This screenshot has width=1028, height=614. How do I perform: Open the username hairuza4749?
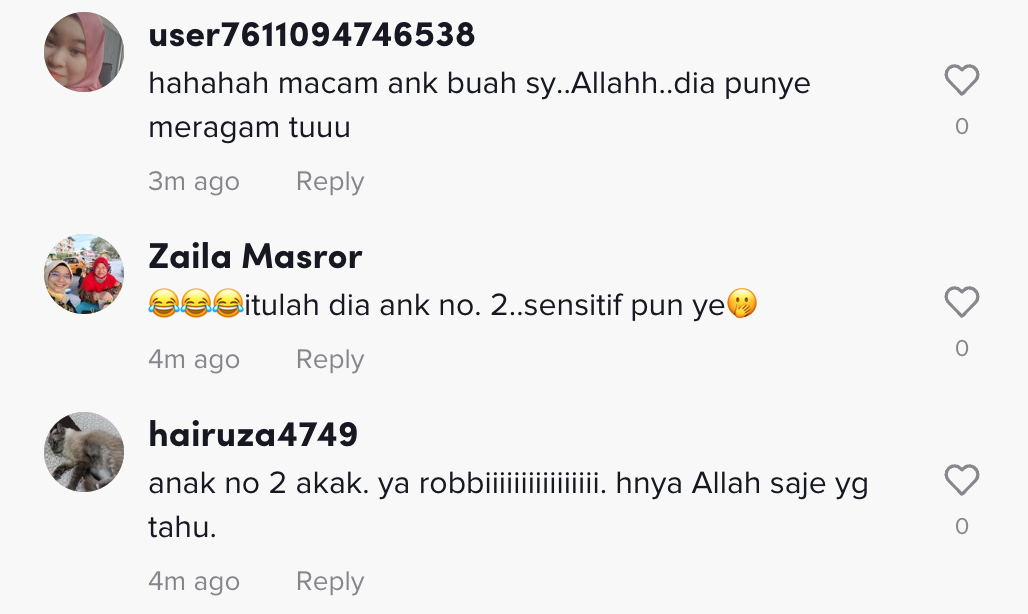pos(253,434)
